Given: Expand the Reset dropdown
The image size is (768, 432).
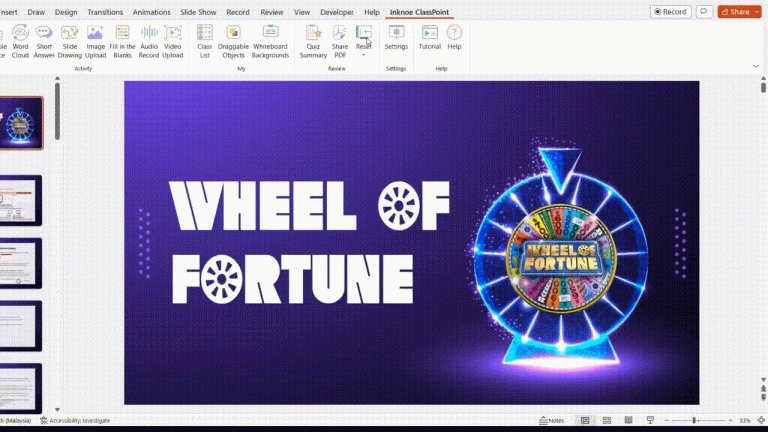Looking at the screenshot, I should tap(364, 54).
